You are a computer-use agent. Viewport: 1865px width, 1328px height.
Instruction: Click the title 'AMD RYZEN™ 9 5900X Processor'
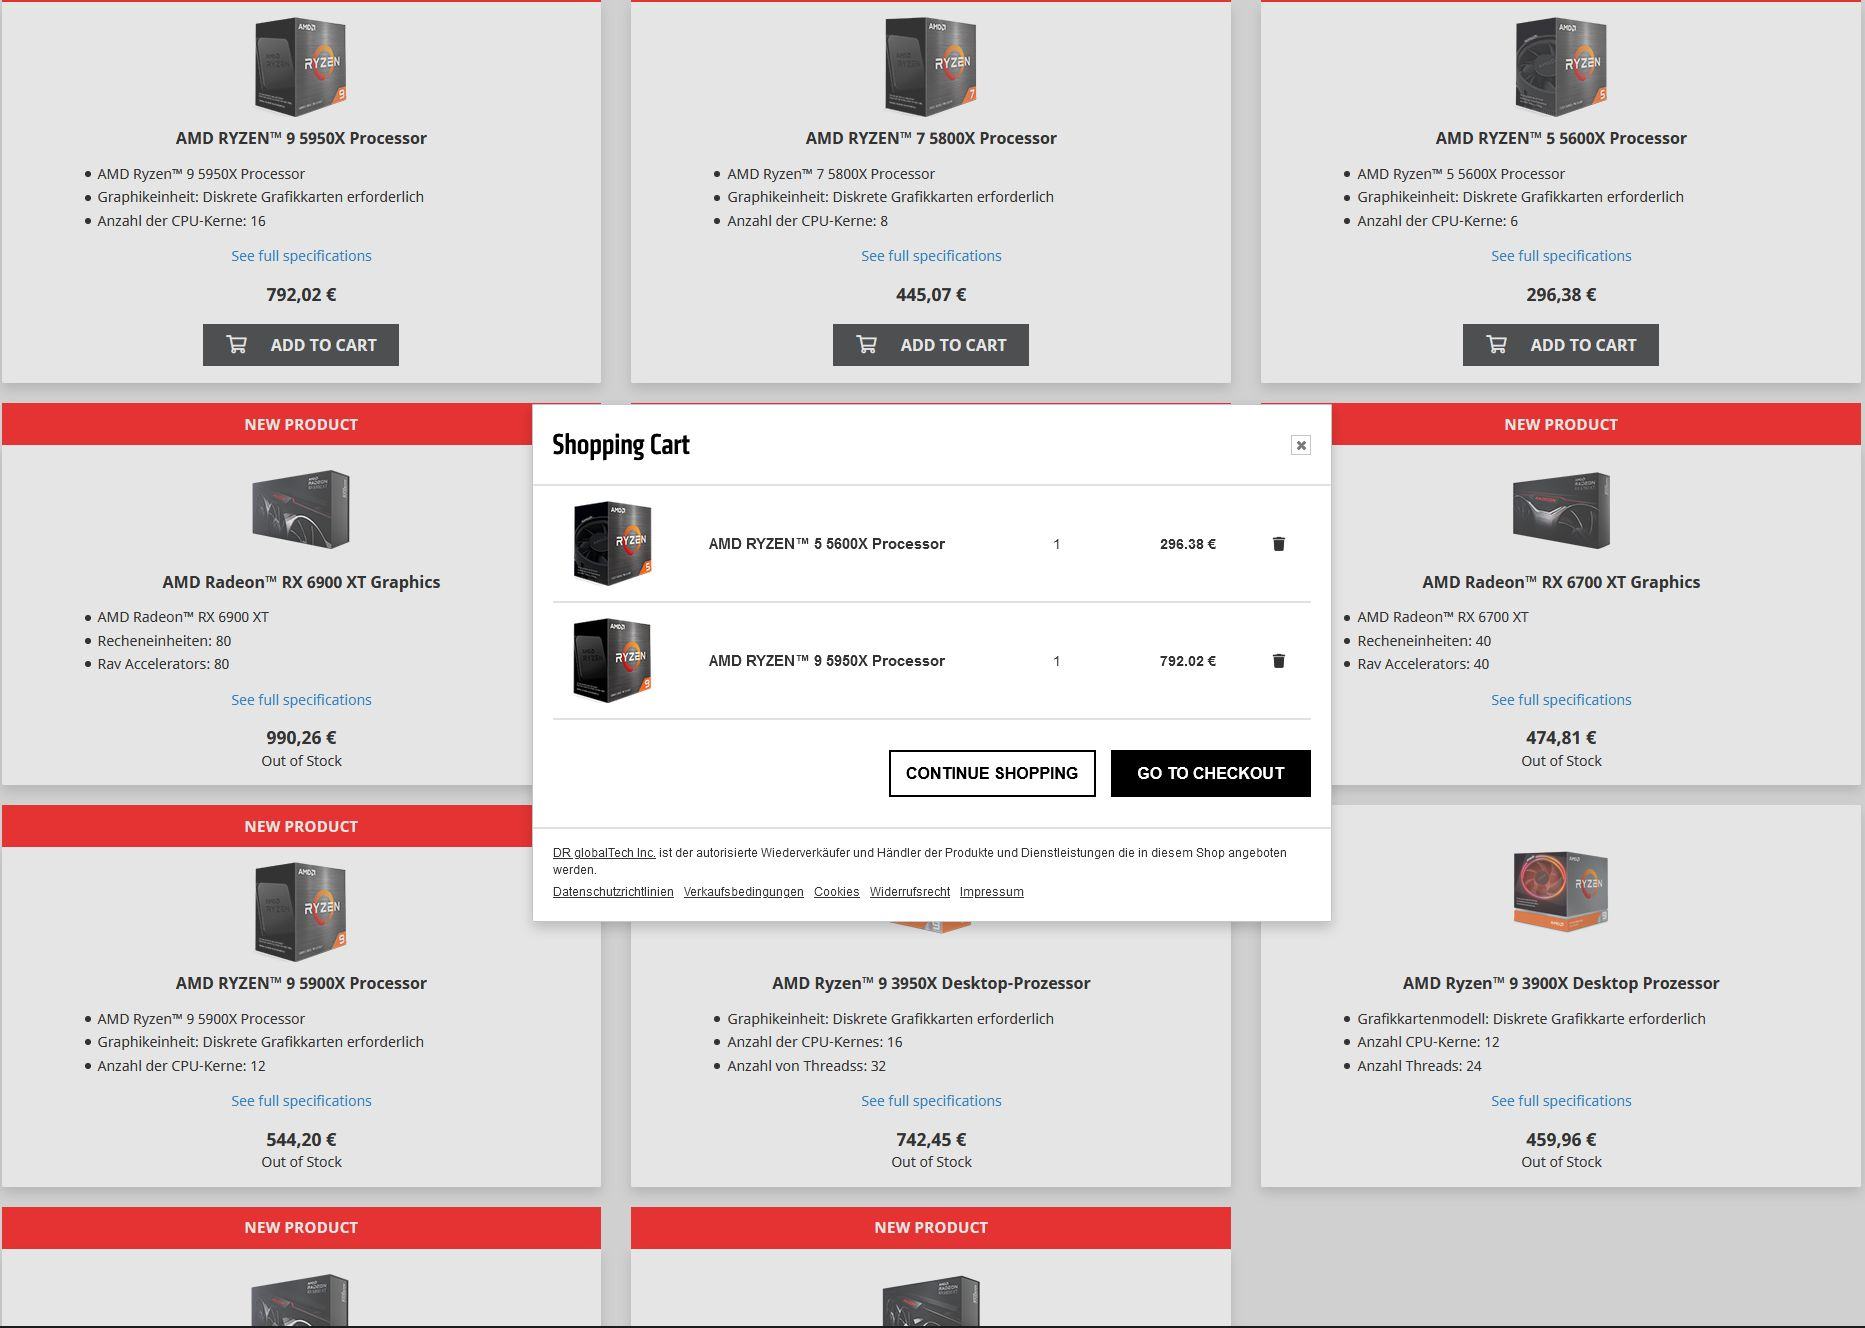(x=301, y=983)
